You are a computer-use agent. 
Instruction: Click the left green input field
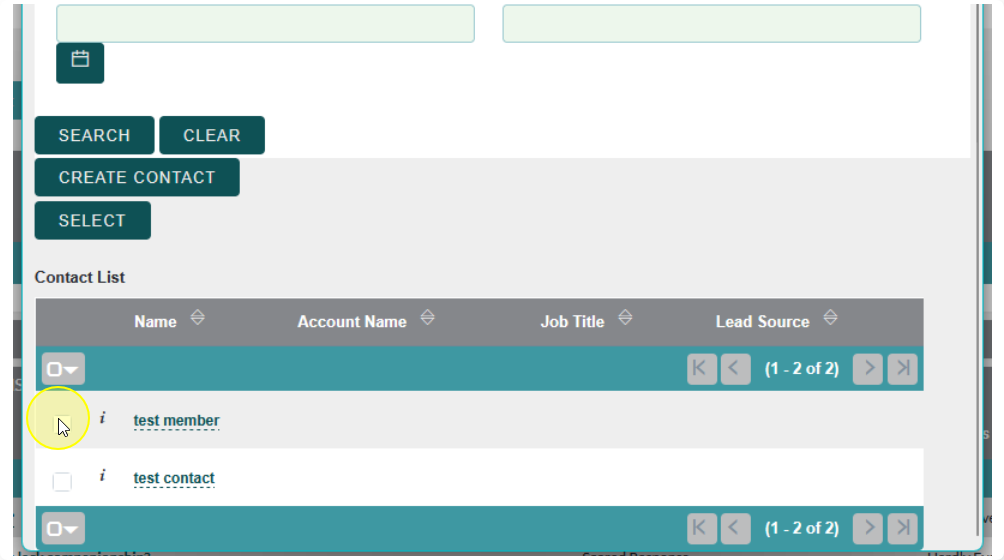pos(265,24)
